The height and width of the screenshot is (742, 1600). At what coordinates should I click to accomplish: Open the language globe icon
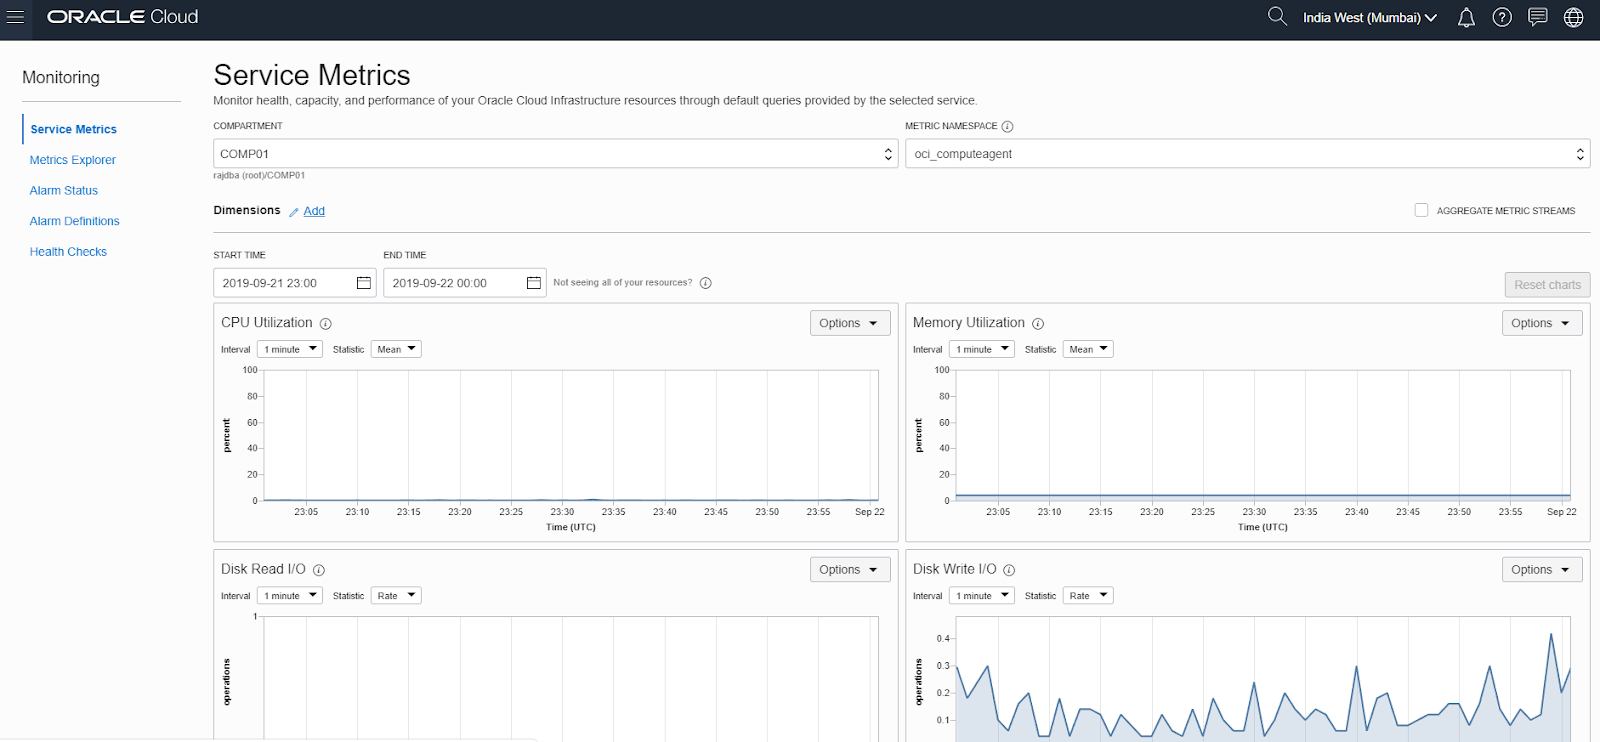[x=1574, y=17]
